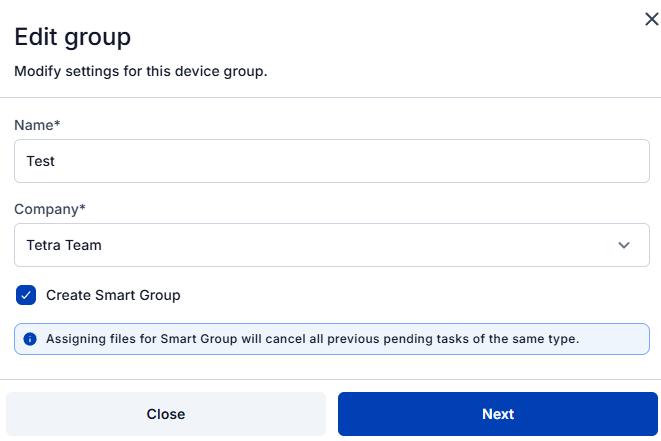Click the Name* field label
This screenshot has height=441, width=661.
pyautogui.click(x=37, y=125)
